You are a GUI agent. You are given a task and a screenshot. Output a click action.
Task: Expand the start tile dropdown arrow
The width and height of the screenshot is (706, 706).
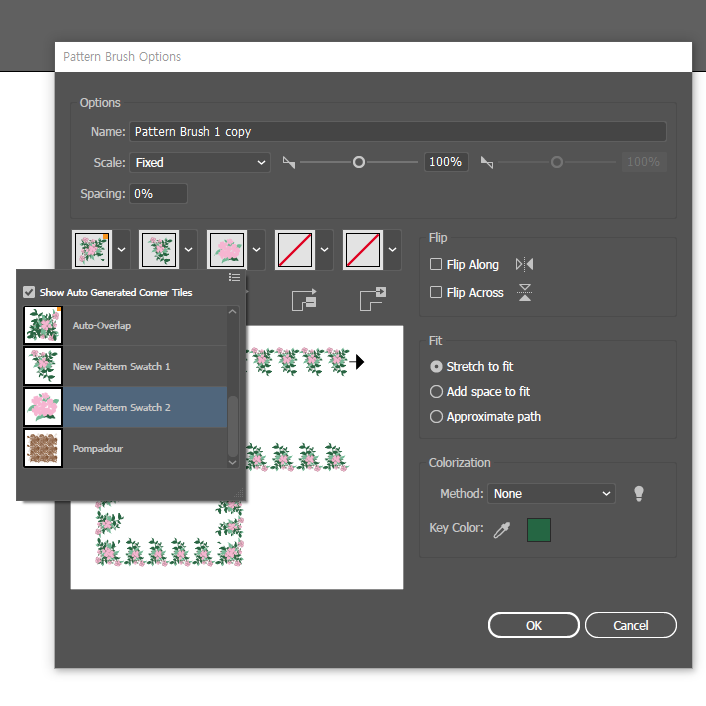pyautogui.click(x=325, y=250)
